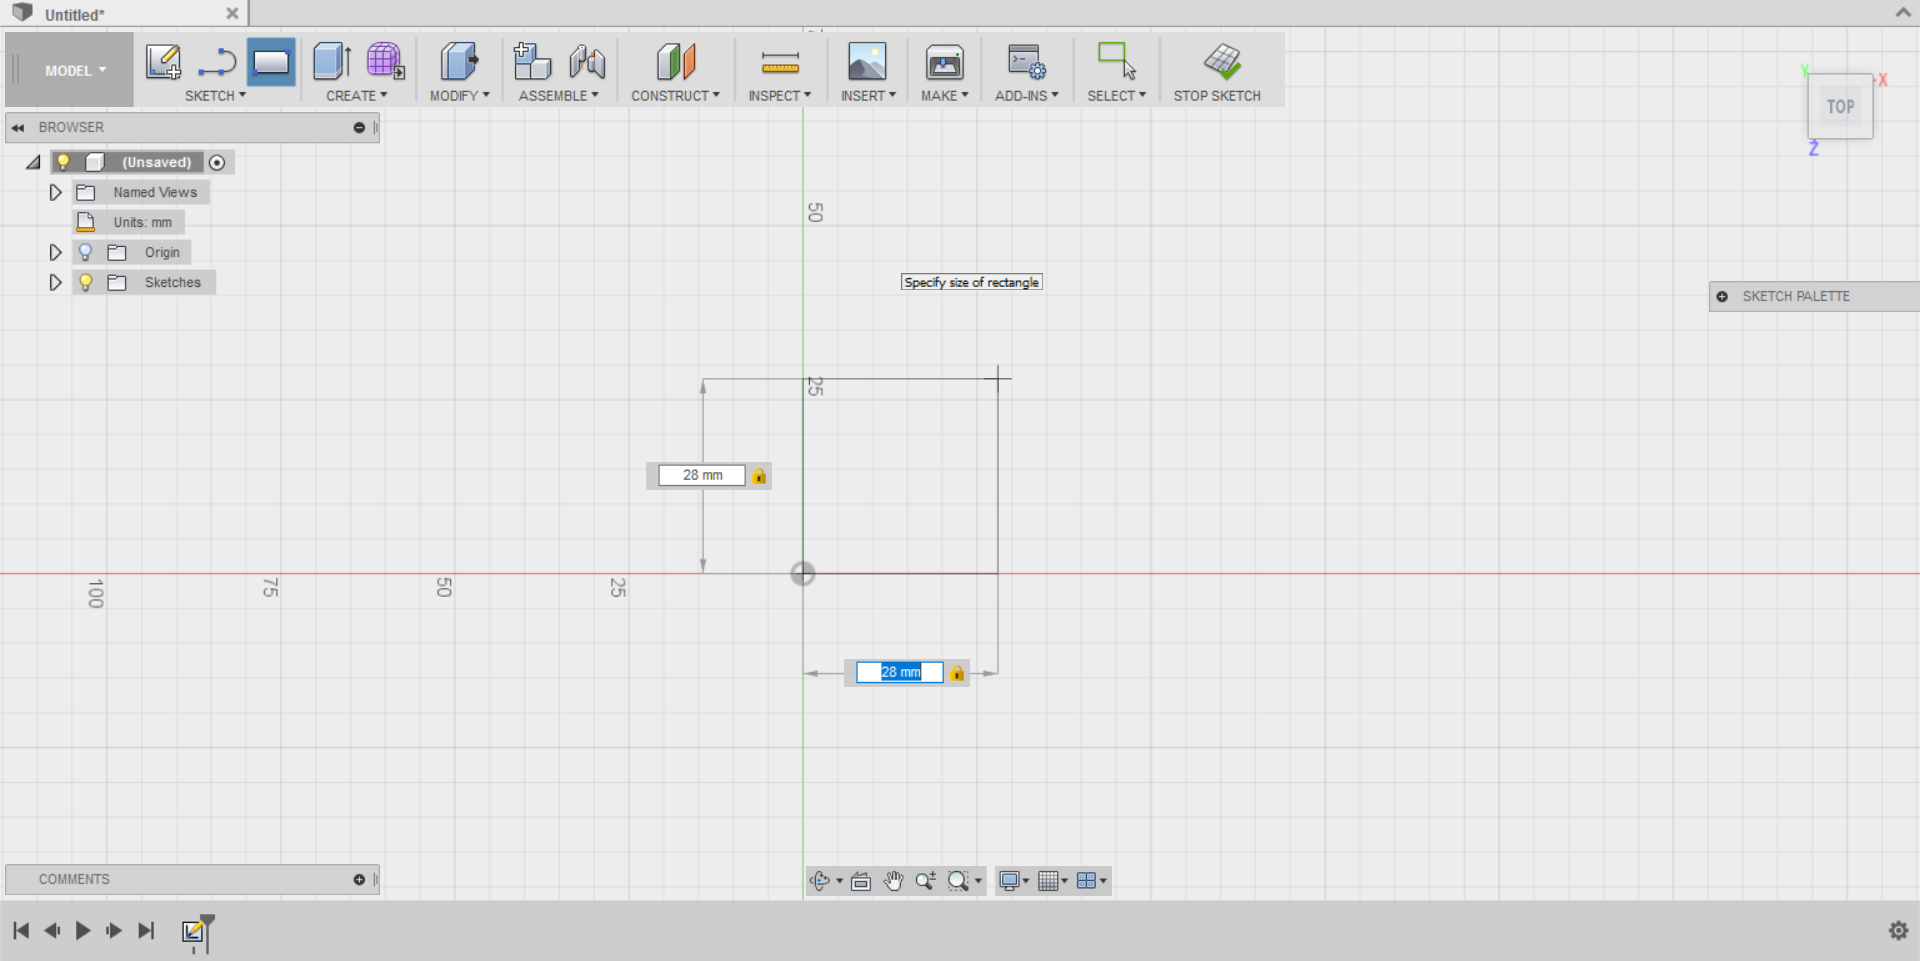Step forward one timeline feature
The width and height of the screenshot is (1920, 961).
click(x=114, y=931)
